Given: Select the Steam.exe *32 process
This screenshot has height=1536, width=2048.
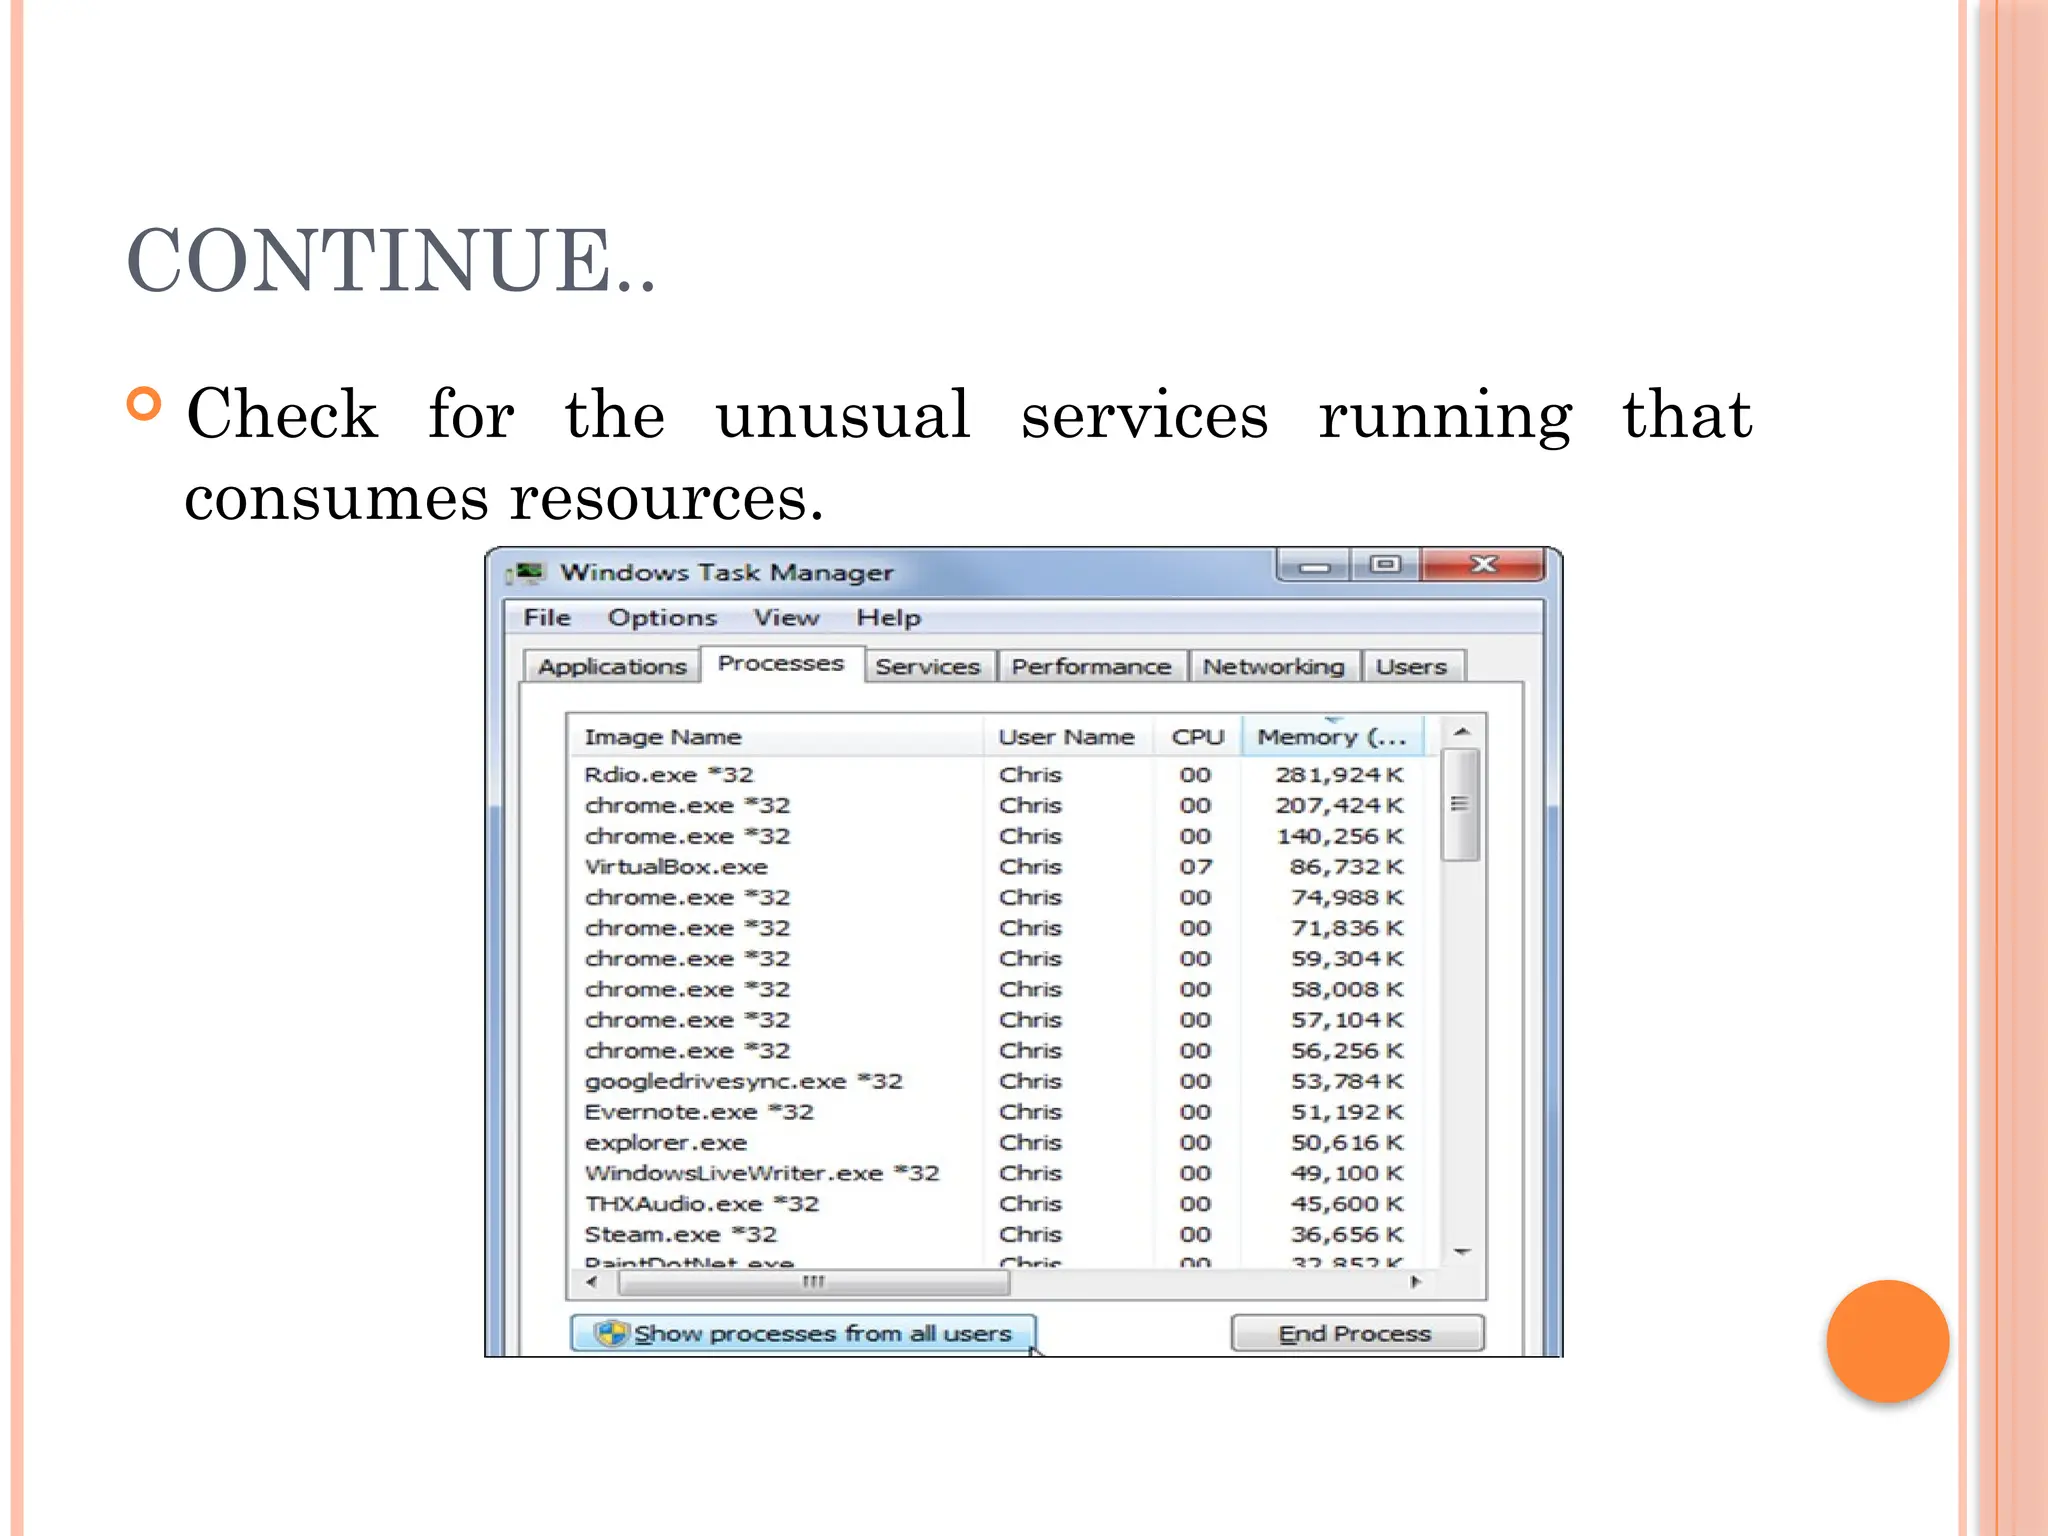Looking at the screenshot, I should pos(1005,1235).
